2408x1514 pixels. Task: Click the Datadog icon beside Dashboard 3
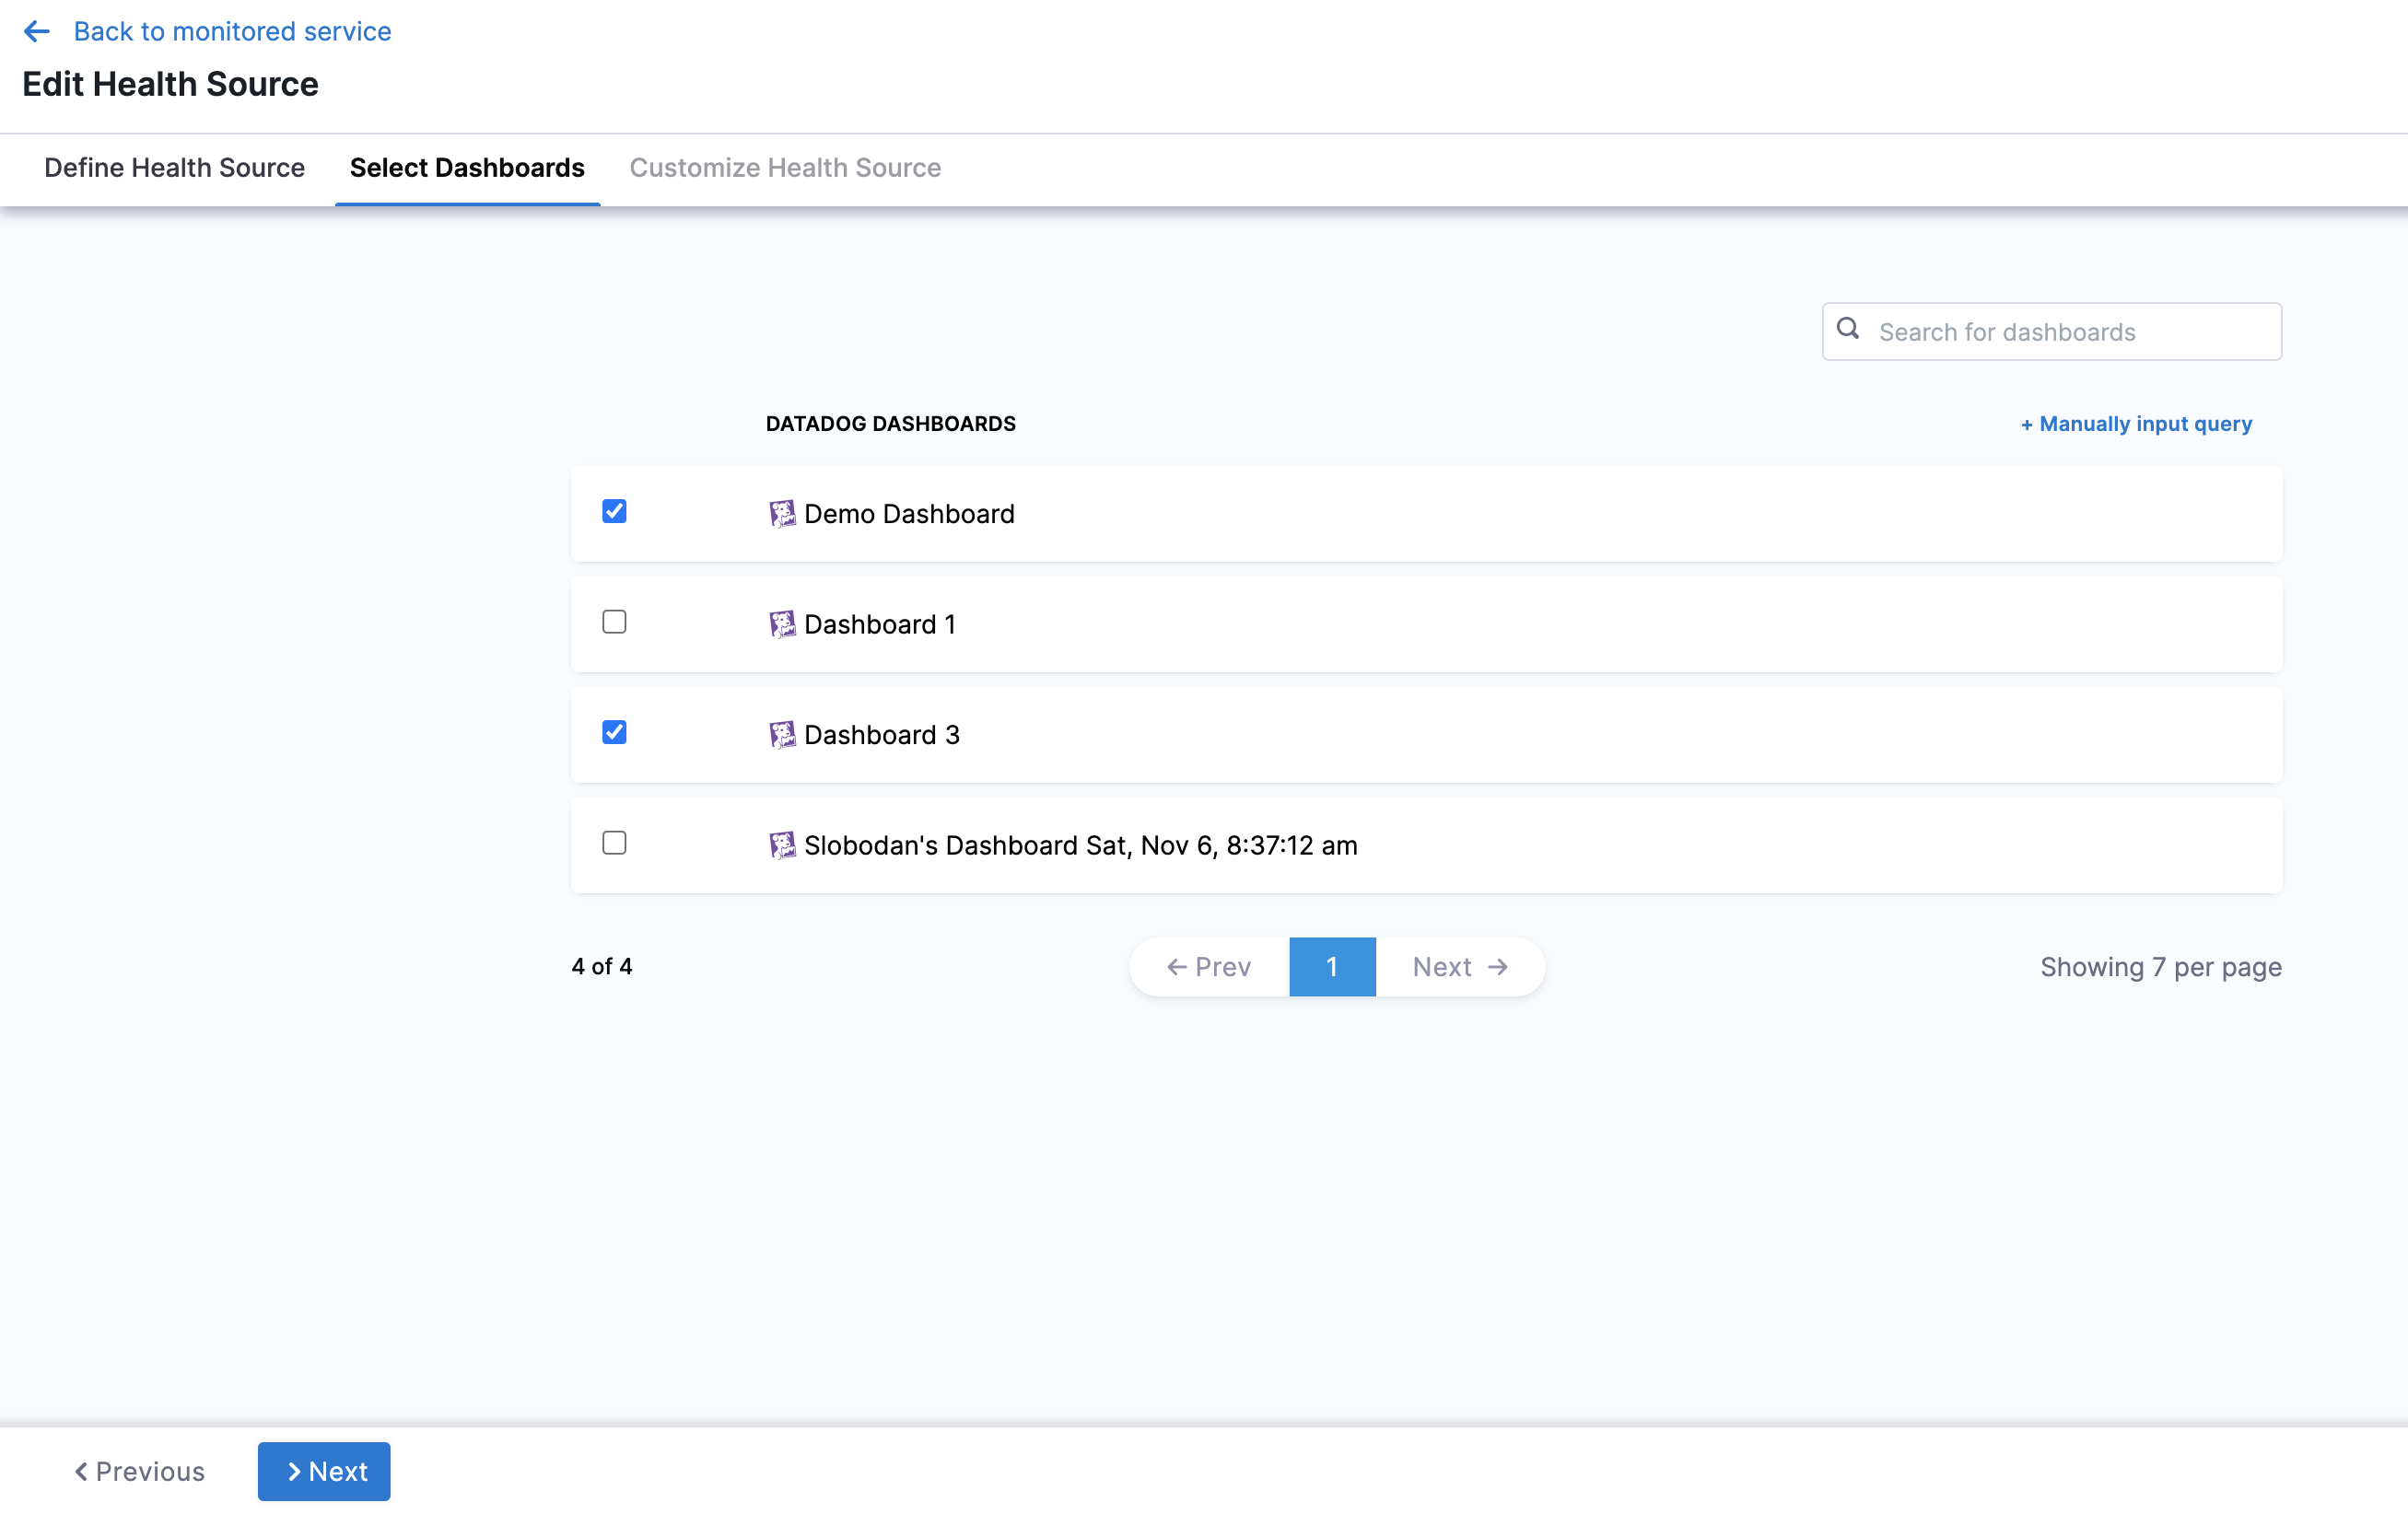(782, 734)
